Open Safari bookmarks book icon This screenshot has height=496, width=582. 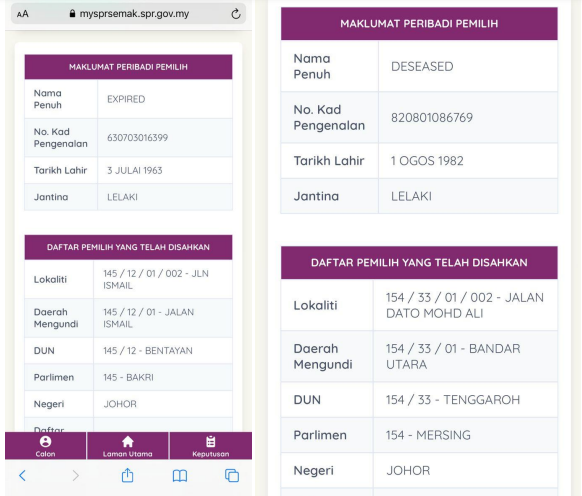pos(180,476)
